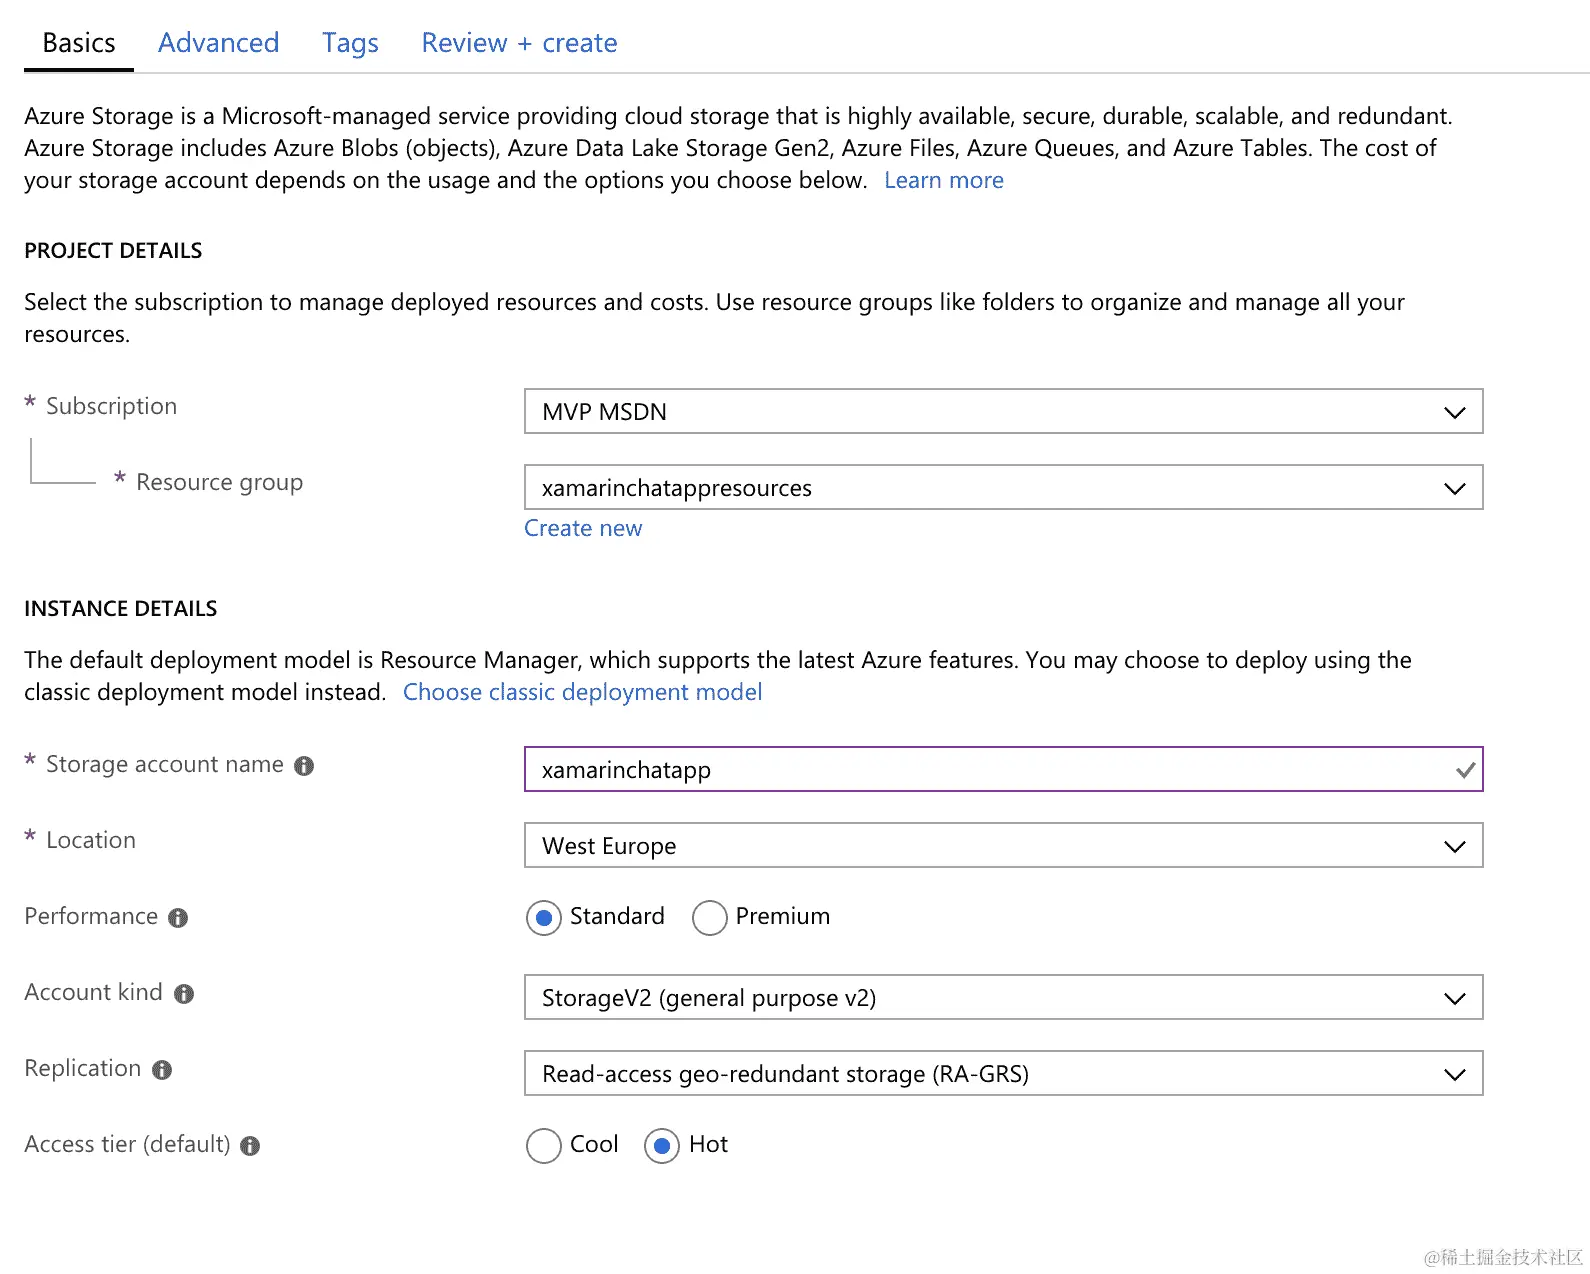
Task: Open the Tags tab
Action: 350,43
